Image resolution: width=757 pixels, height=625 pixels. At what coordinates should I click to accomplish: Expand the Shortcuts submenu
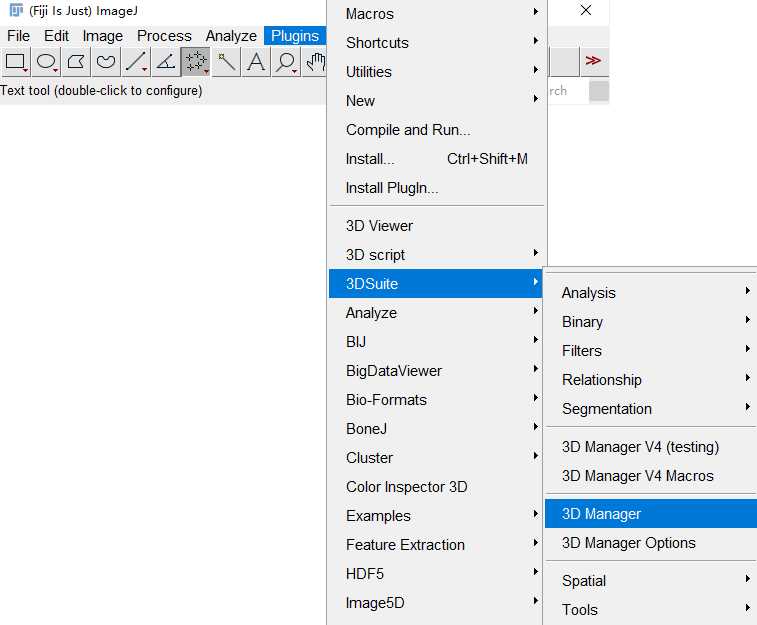436,42
